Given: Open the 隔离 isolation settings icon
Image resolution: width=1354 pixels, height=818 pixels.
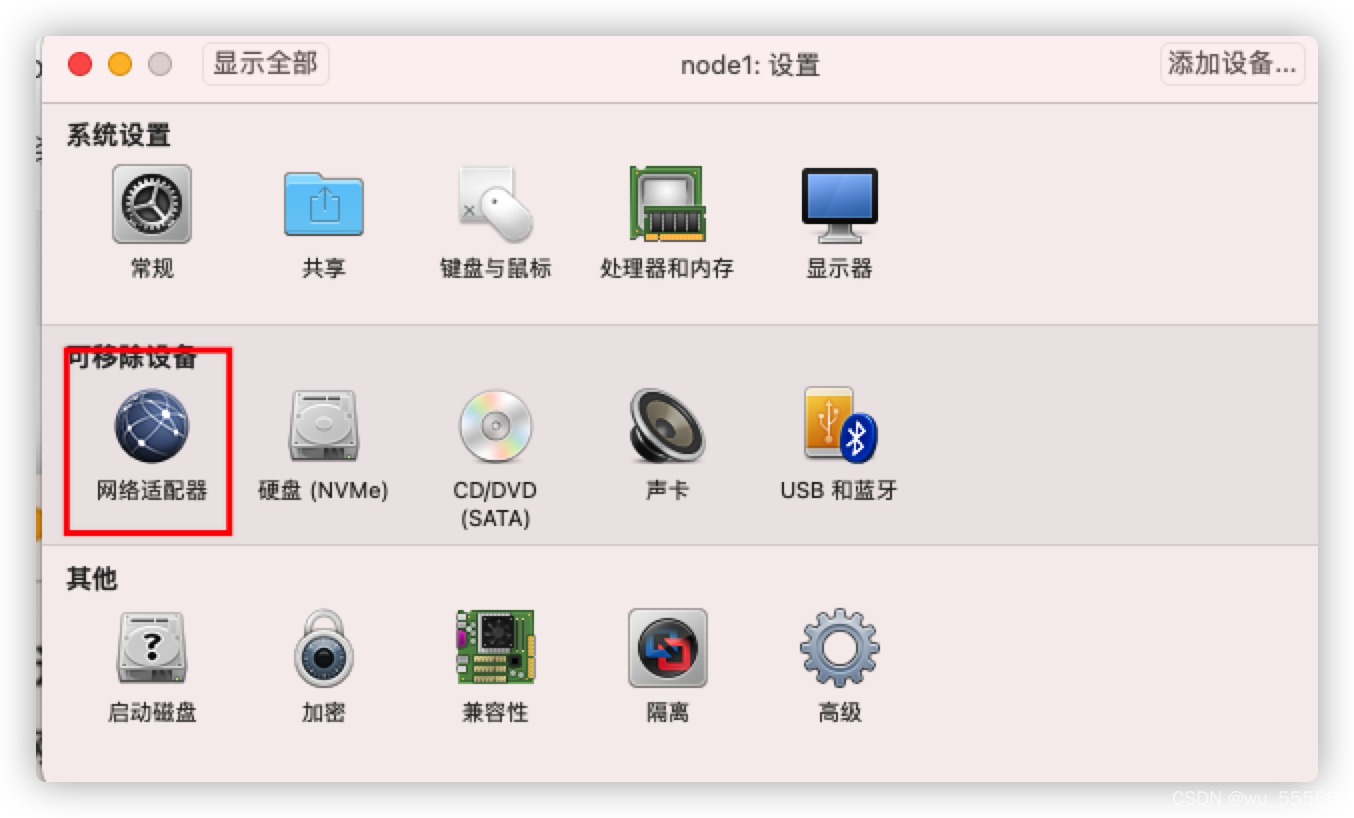Looking at the screenshot, I should (667, 648).
